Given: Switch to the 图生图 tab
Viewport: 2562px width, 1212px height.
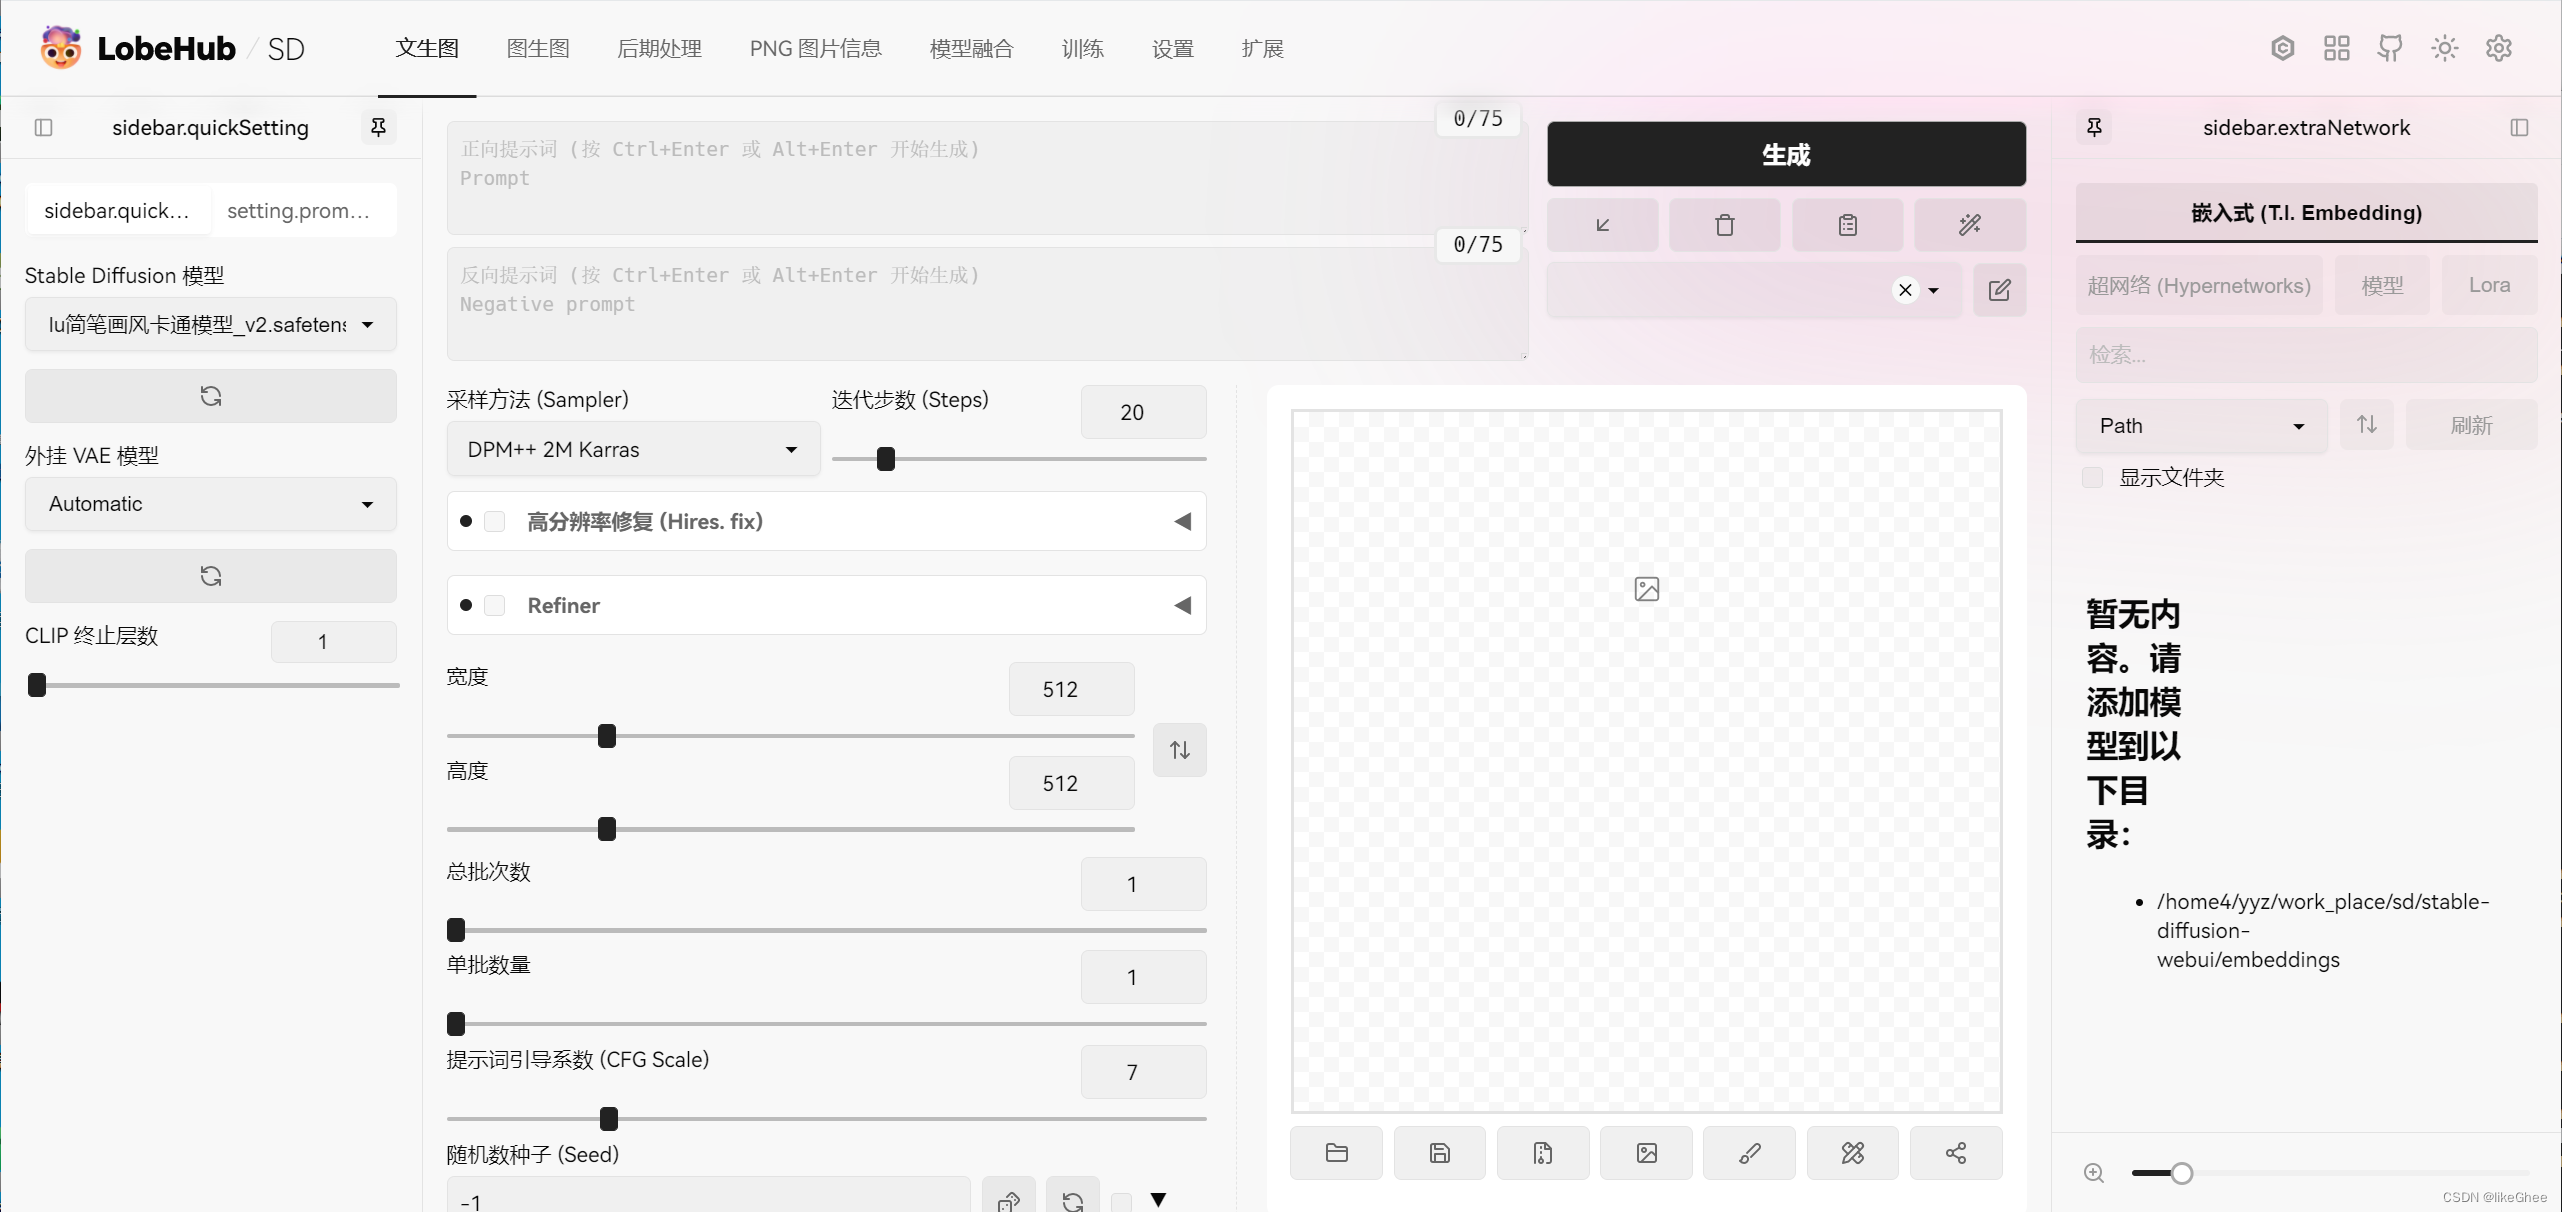Looking at the screenshot, I should click(538, 48).
